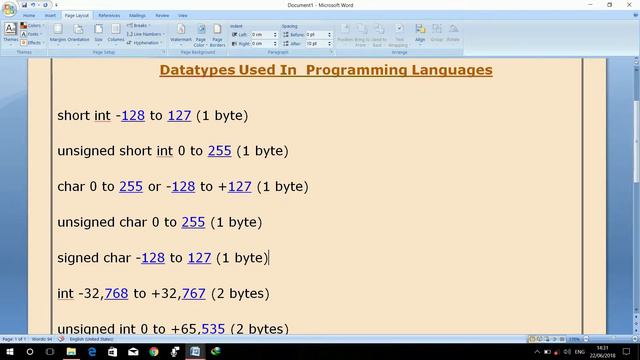Expand the Hyphenation menu
Screen dimensions: 640x360
point(144,43)
